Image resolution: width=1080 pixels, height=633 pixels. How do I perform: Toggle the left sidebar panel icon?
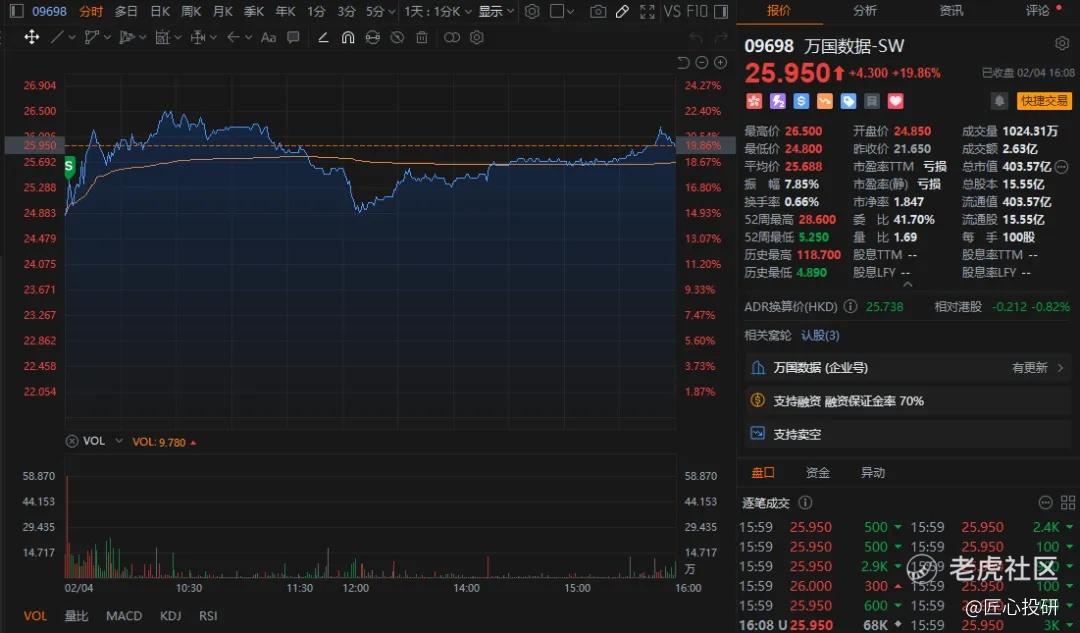click(x=16, y=11)
